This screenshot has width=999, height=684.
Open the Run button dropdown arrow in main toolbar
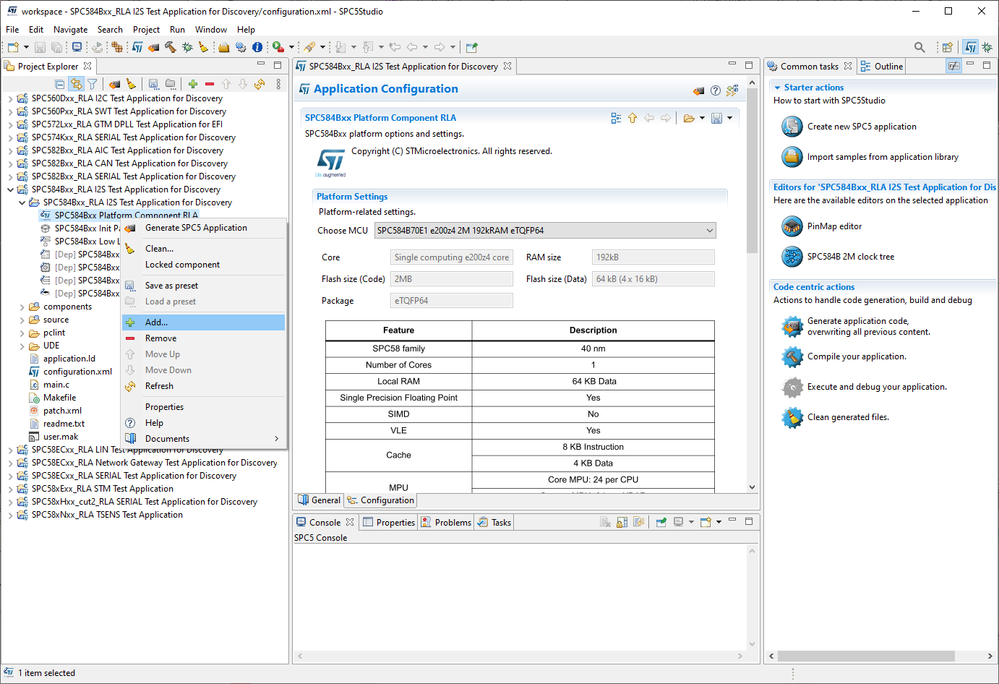[291, 47]
